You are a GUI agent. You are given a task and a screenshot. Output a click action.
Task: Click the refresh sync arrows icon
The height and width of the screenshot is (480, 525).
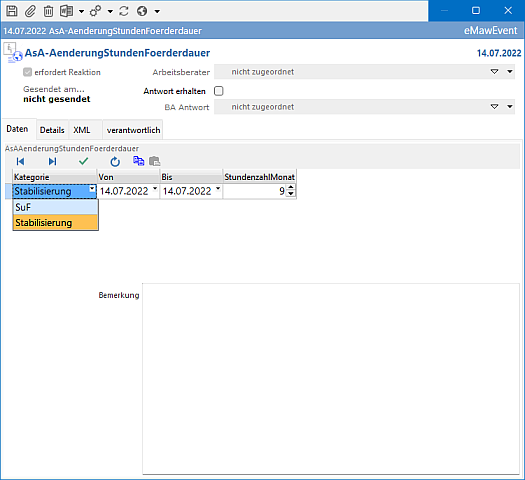point(124,11)
